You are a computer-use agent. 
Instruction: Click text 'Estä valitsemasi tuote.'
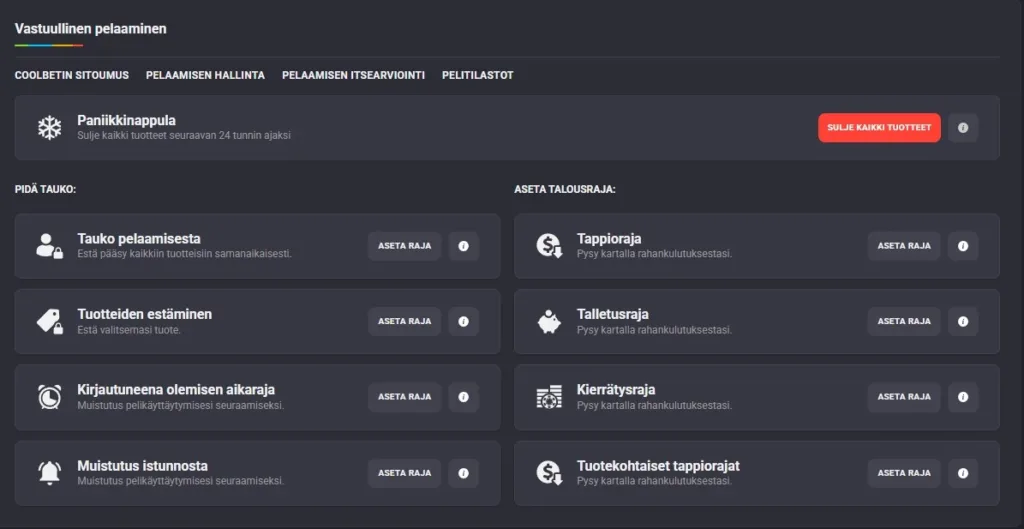click(x=129, y=330)
